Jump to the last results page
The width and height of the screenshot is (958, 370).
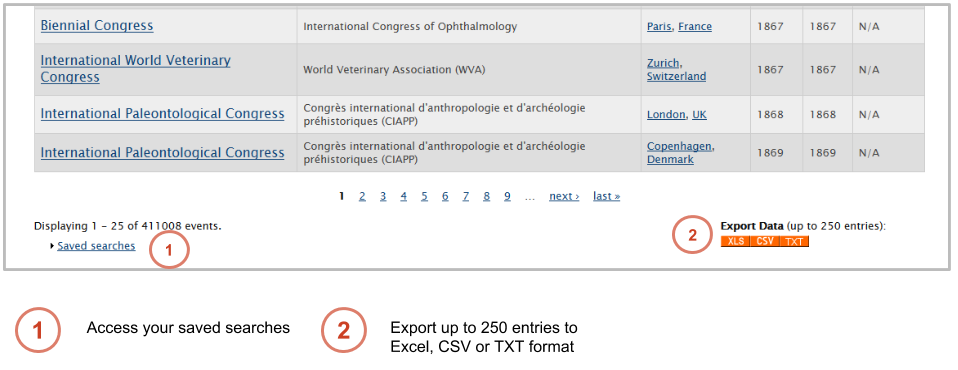(x=606, y=196)
